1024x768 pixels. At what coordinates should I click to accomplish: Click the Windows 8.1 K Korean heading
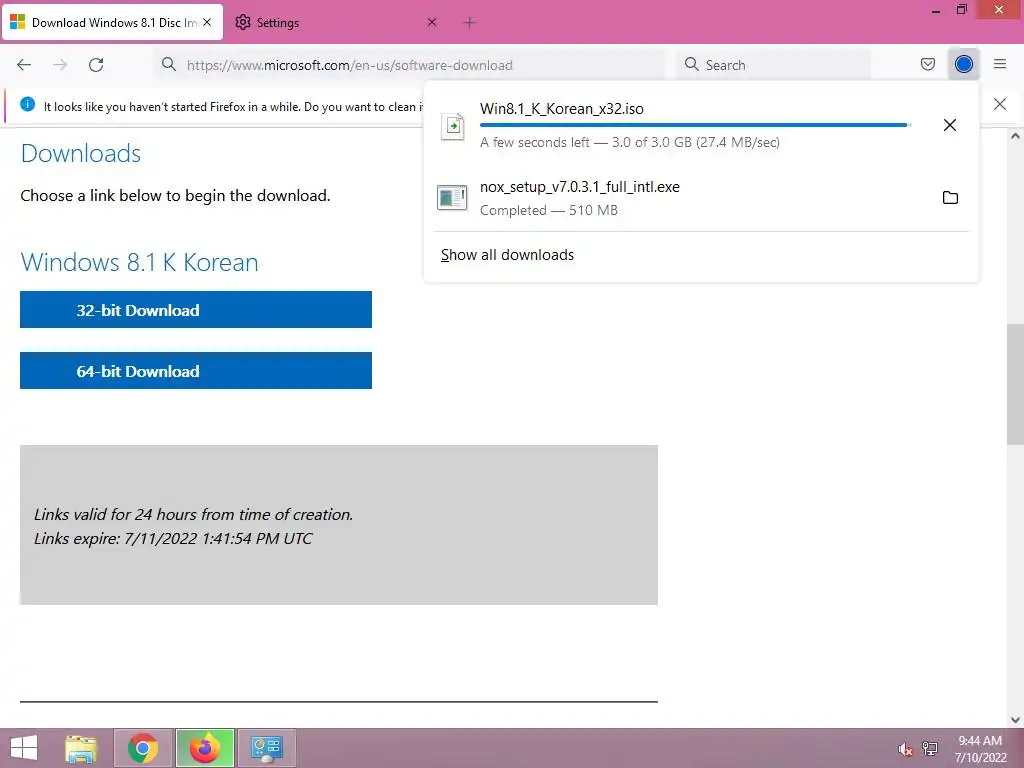[140, 263]
